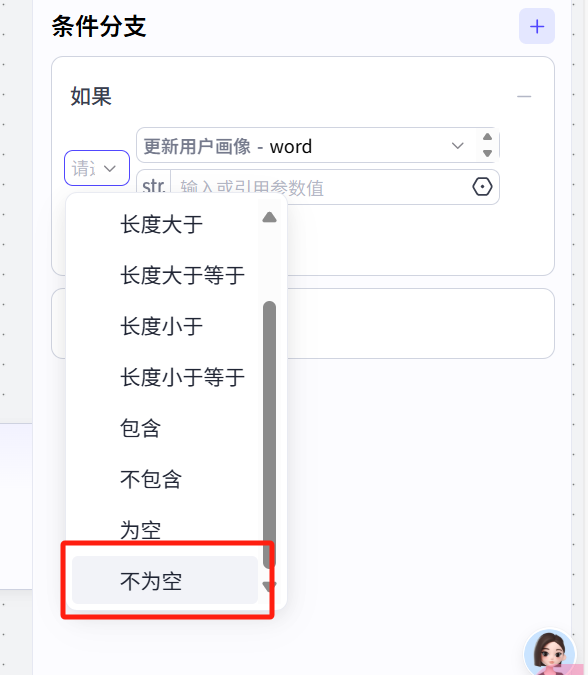Click the up arrow of variable selector scrollbar
The width and height of the screenshot is (588, 675).
click(x=487, y=137)
